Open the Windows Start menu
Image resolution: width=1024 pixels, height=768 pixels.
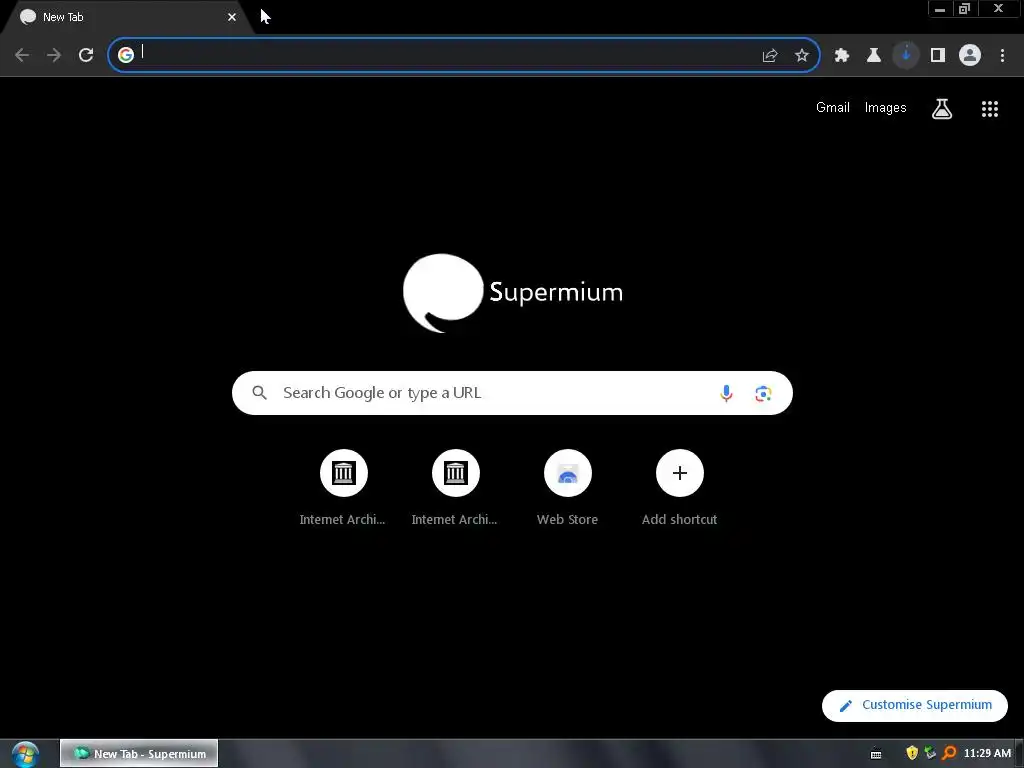(x=25, y=754)
